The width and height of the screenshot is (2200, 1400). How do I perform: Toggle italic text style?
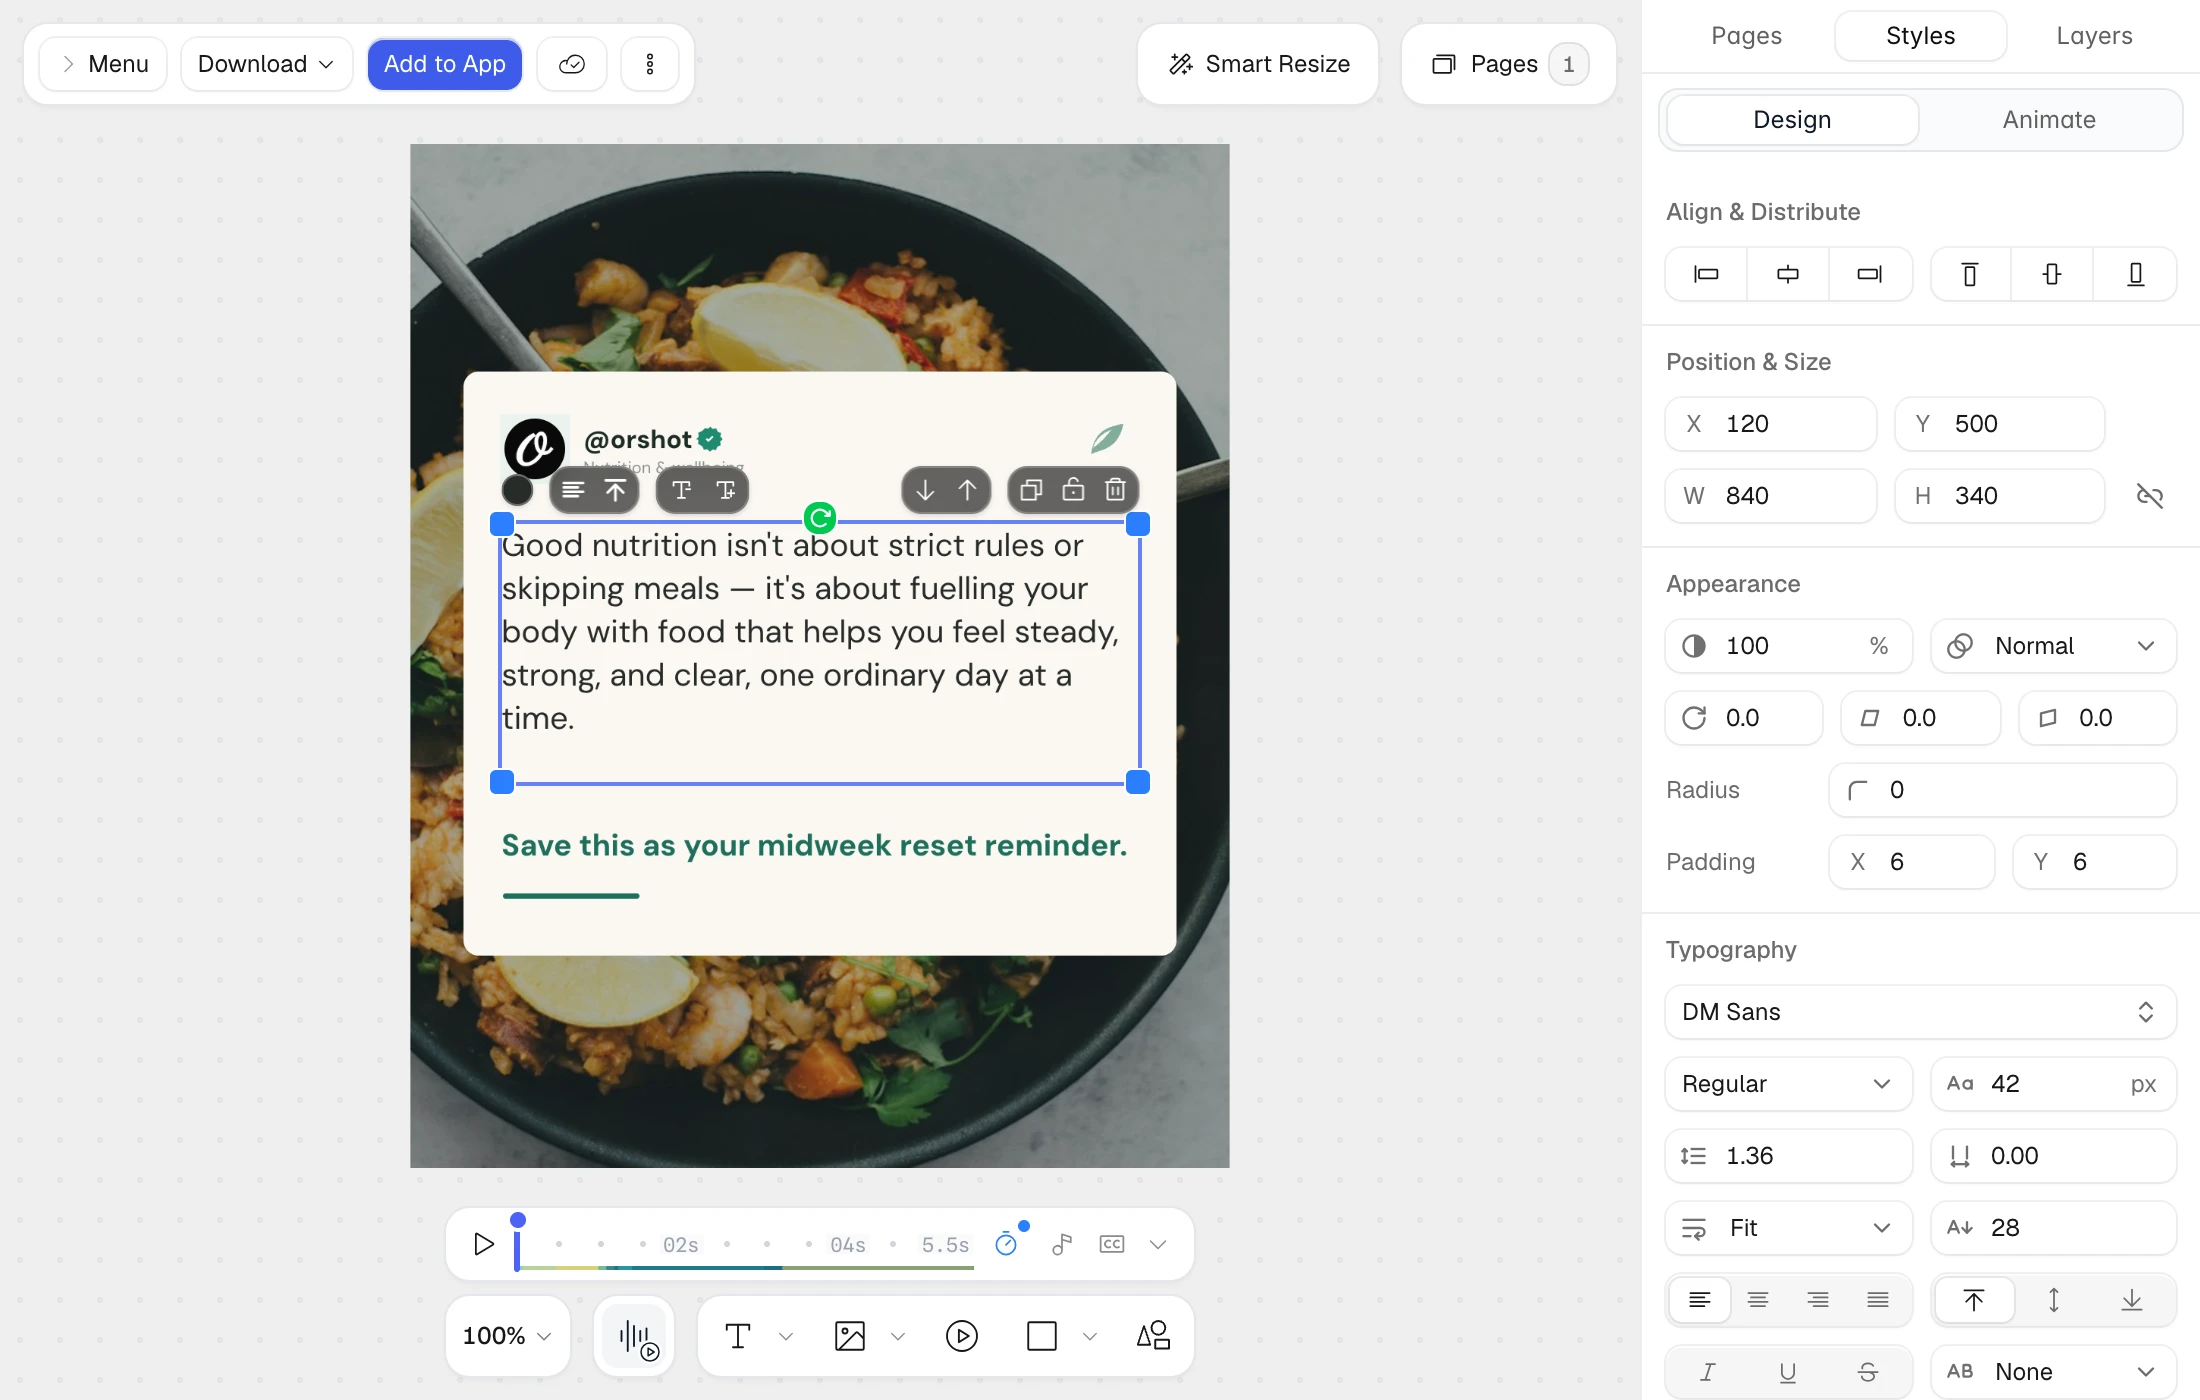click(x=1708, y=1372)
